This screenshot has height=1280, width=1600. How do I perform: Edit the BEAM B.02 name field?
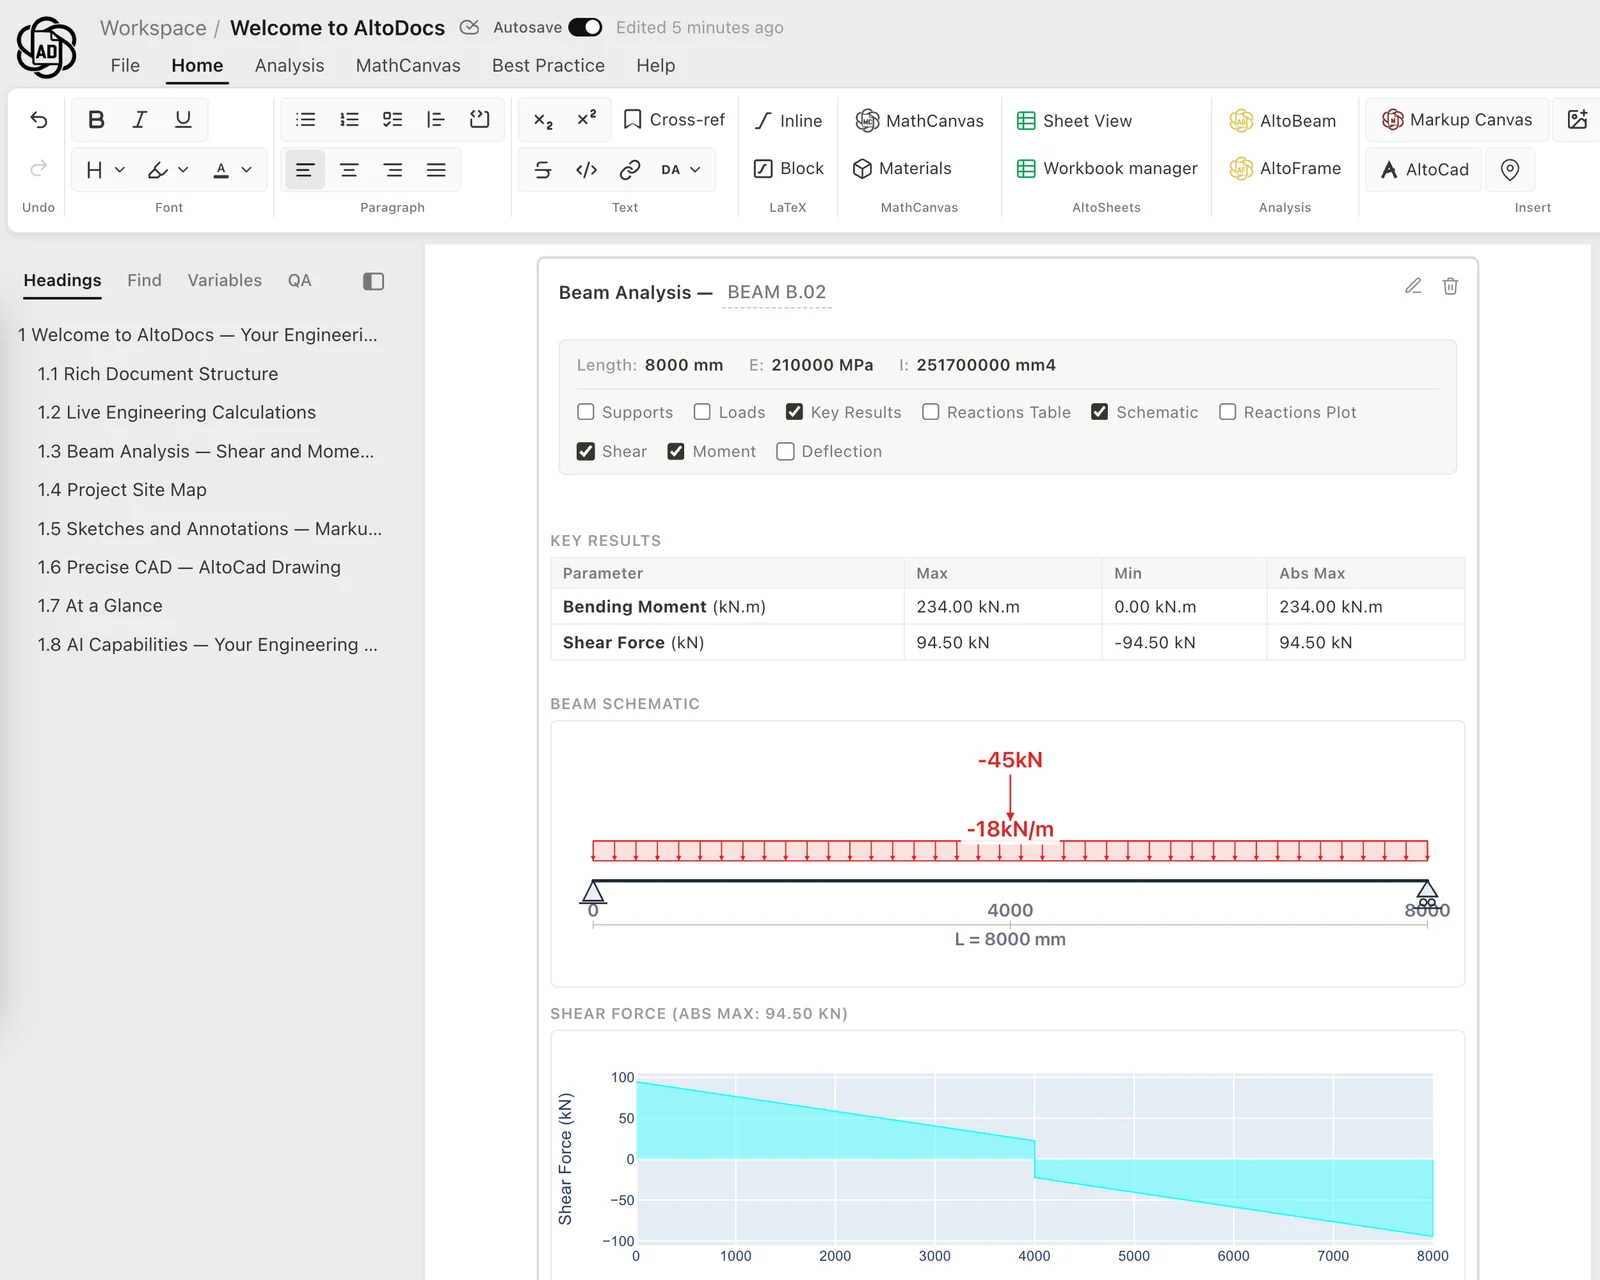tap(777, 292)
